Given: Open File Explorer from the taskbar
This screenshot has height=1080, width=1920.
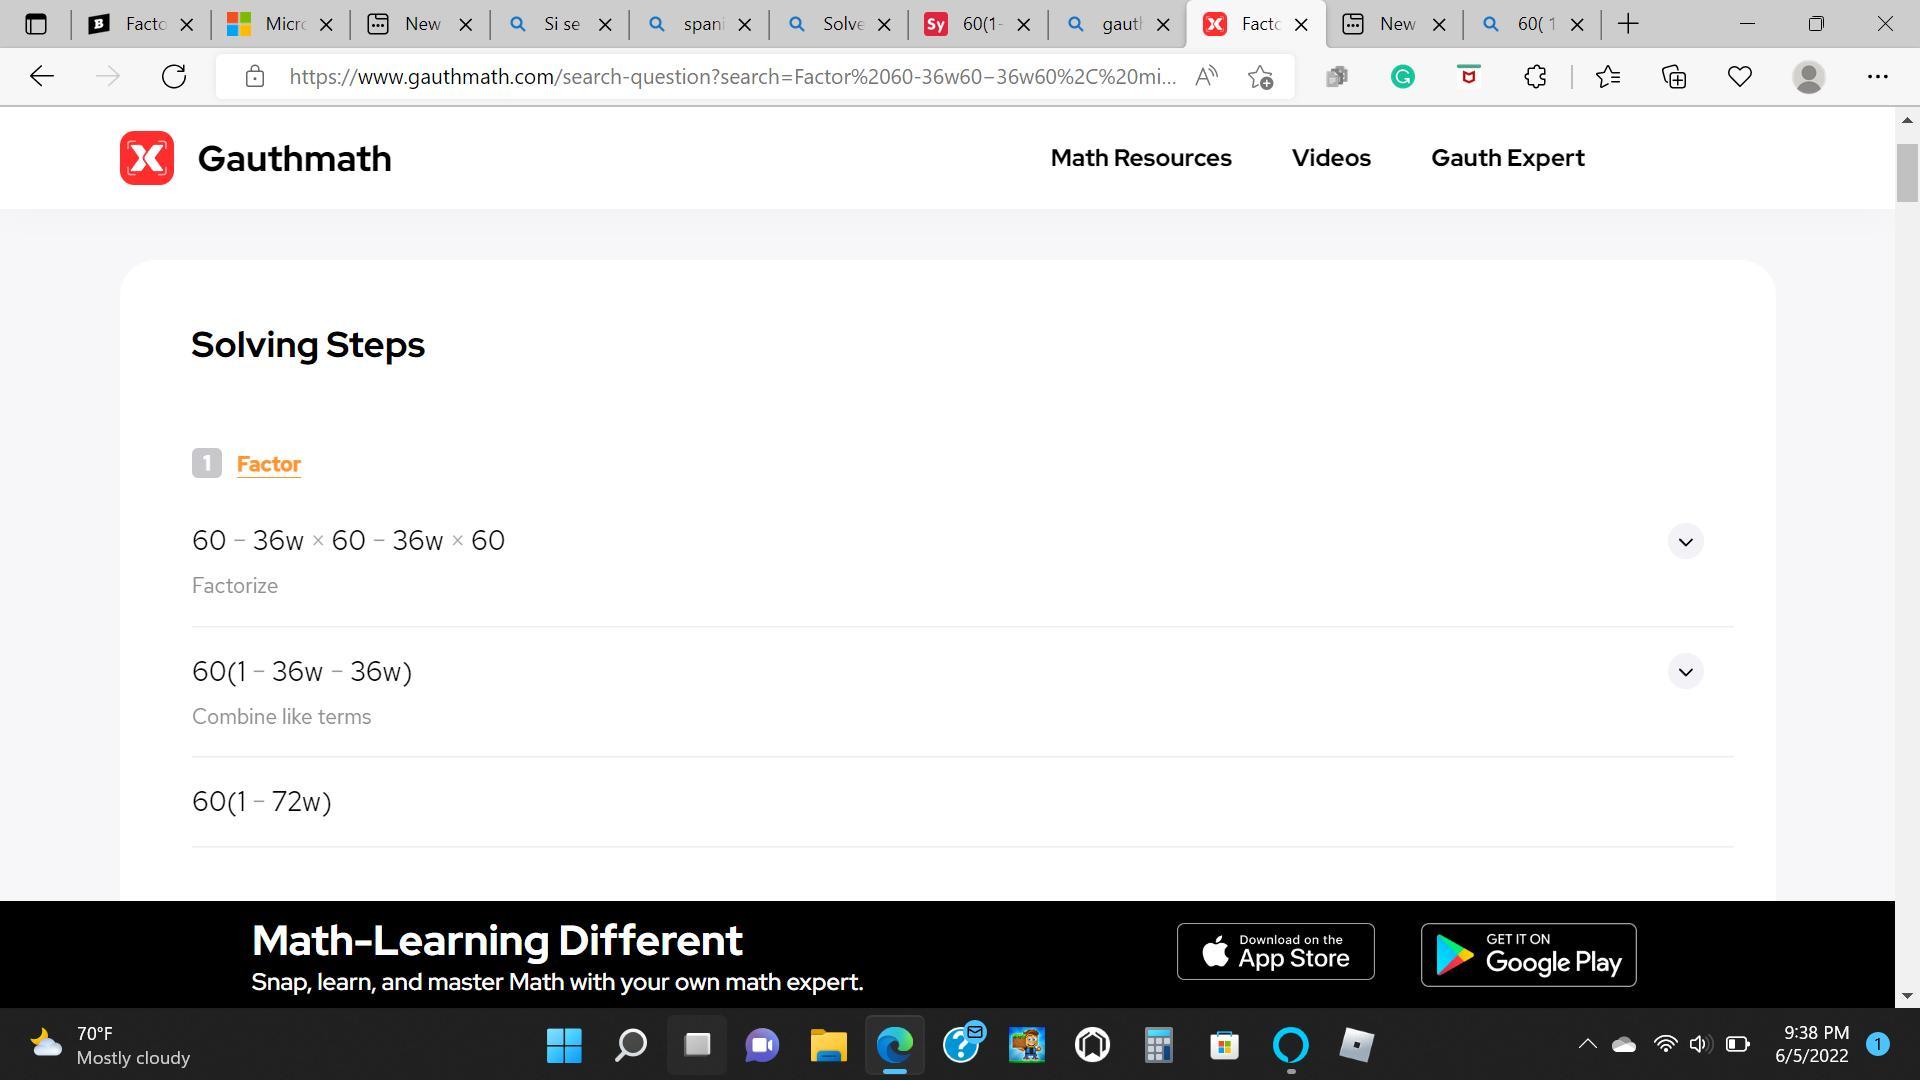Looking at the screenshot, I should tap(828, 1046).
